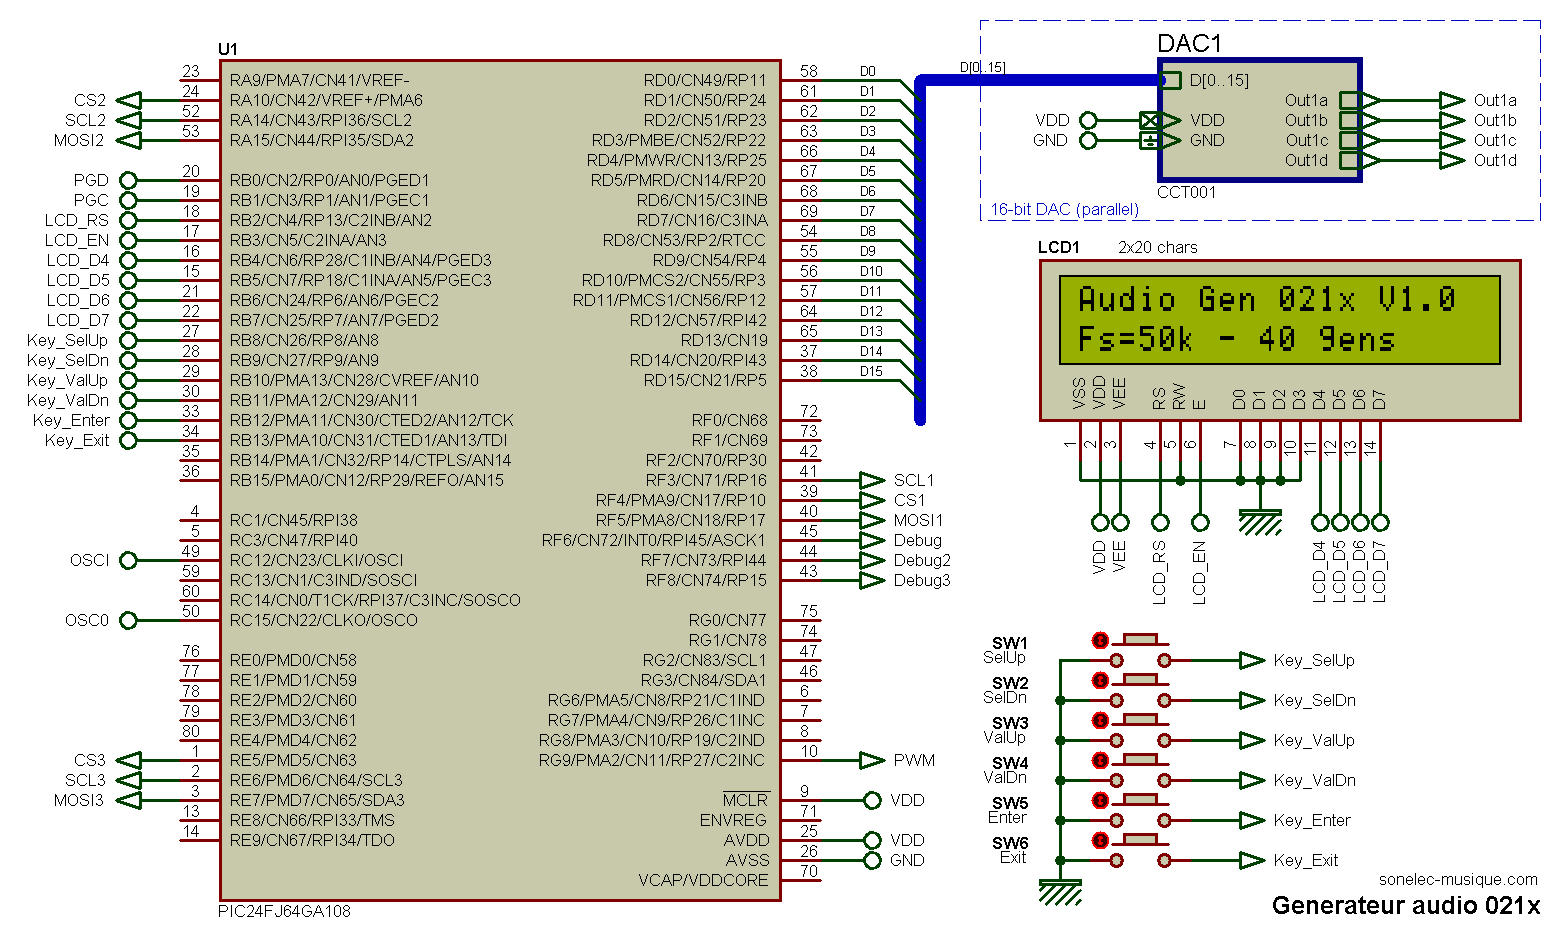Click the U1 component reference label
1561x941 pixels.
coord(227,49)
